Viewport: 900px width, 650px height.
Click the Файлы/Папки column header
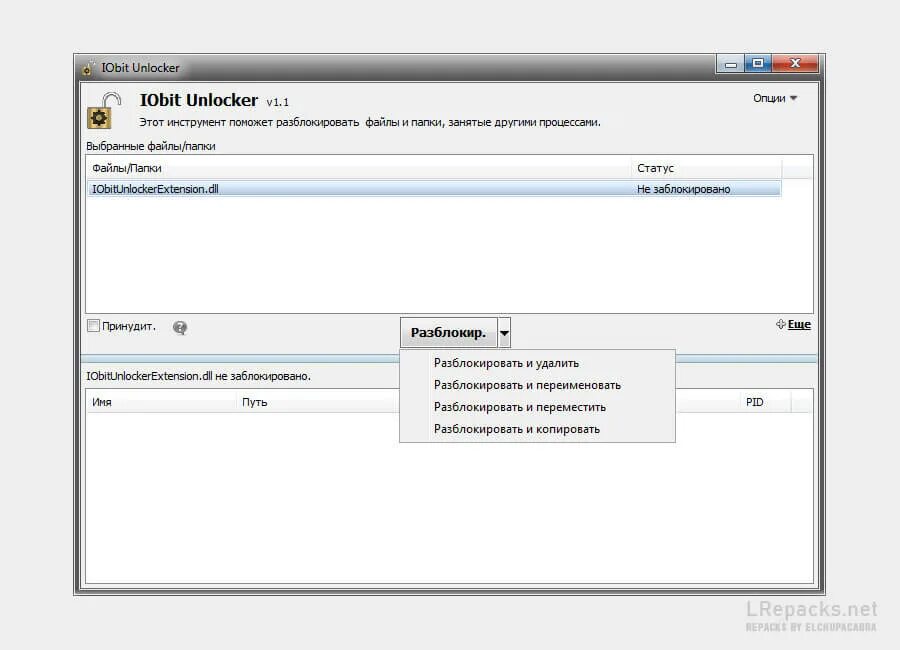pos(359,168)
